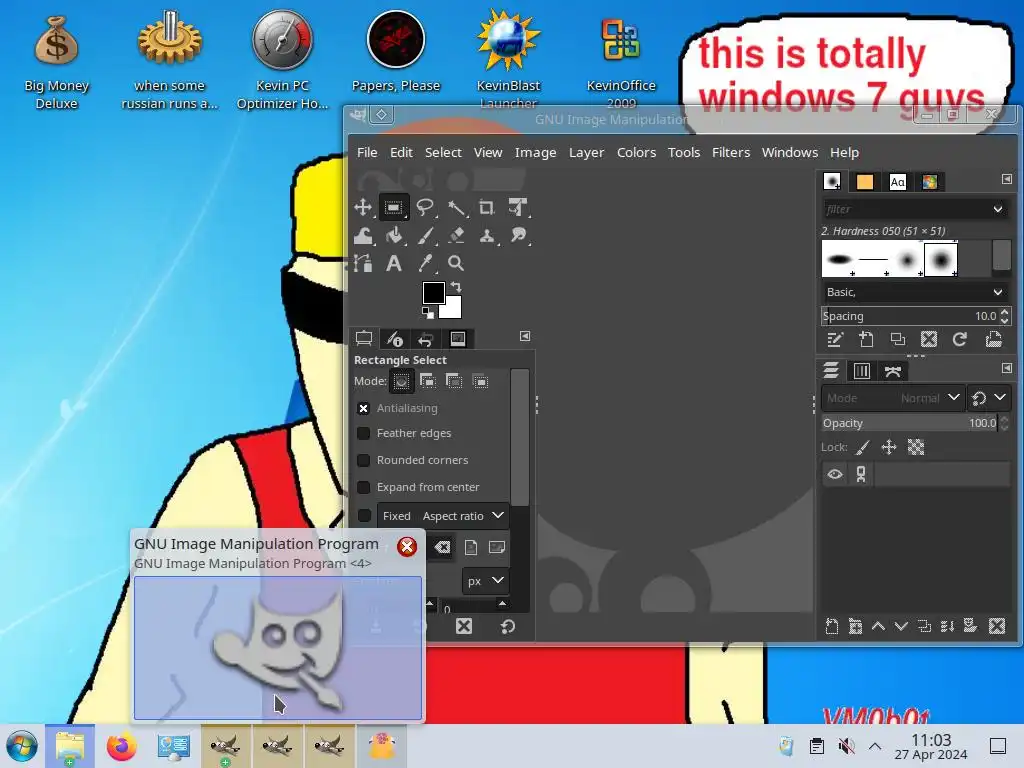Switch to the Patterns tab
Image resolution: width=1024 pixels, height=768 pixels.
tap(865, 182)
